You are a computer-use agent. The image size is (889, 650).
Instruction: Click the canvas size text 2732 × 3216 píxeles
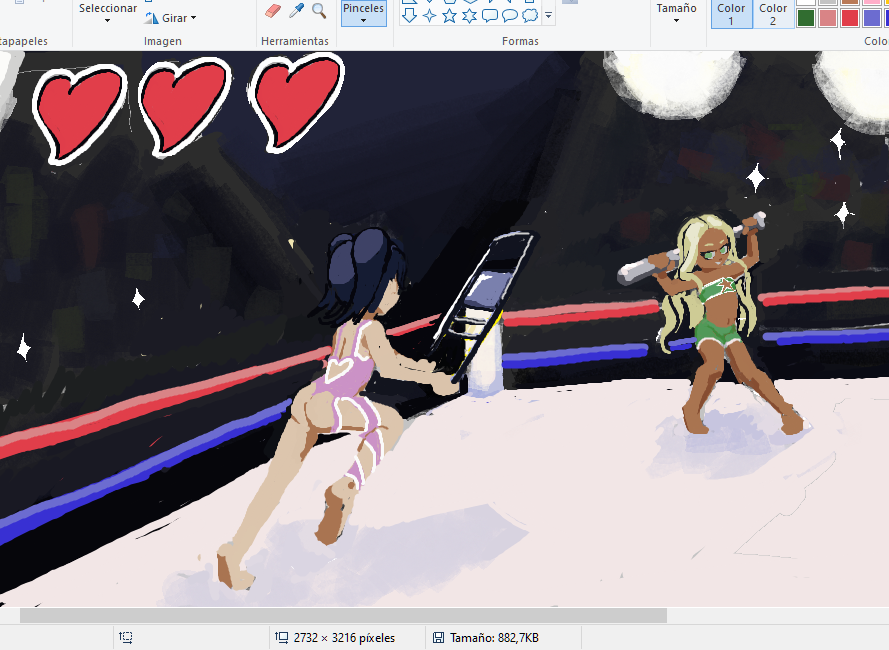[x=344, y=638]
